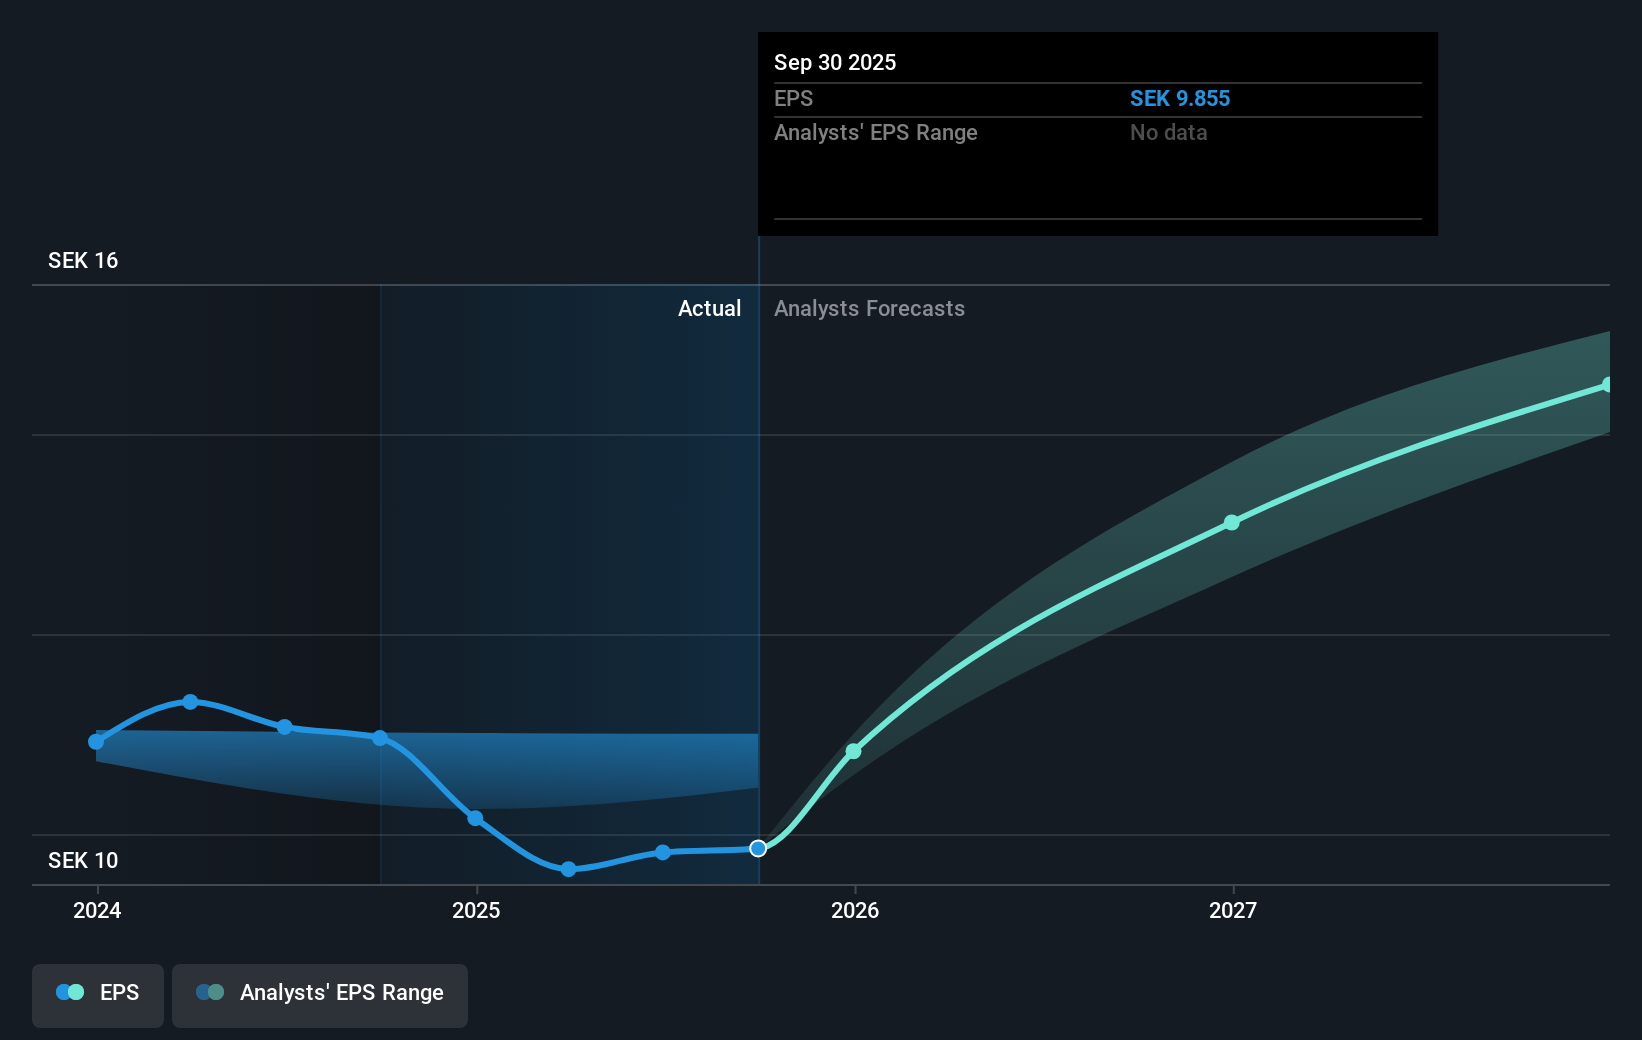Select the highest EPS data point in early 2024

coord(190,701)
